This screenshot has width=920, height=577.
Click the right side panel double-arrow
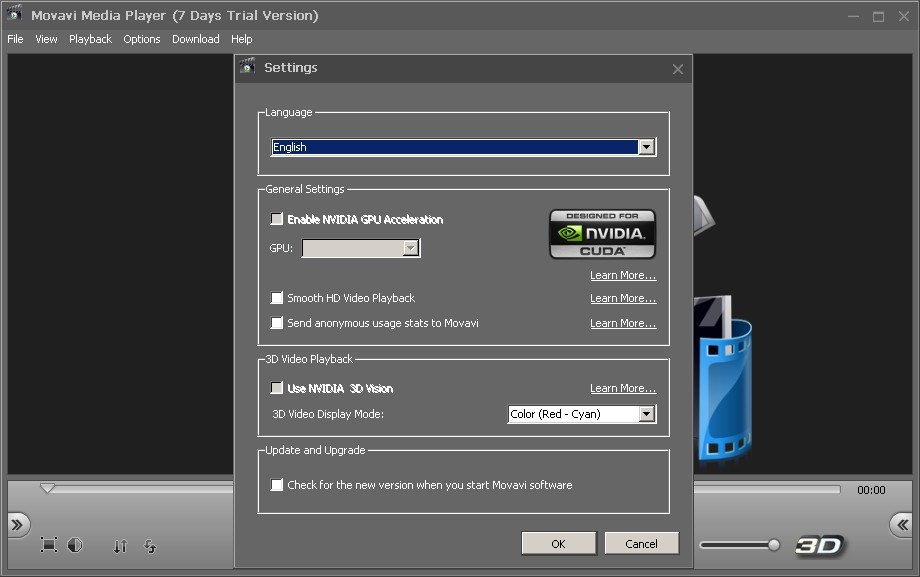pyautogui.click(x=902, y=525)
